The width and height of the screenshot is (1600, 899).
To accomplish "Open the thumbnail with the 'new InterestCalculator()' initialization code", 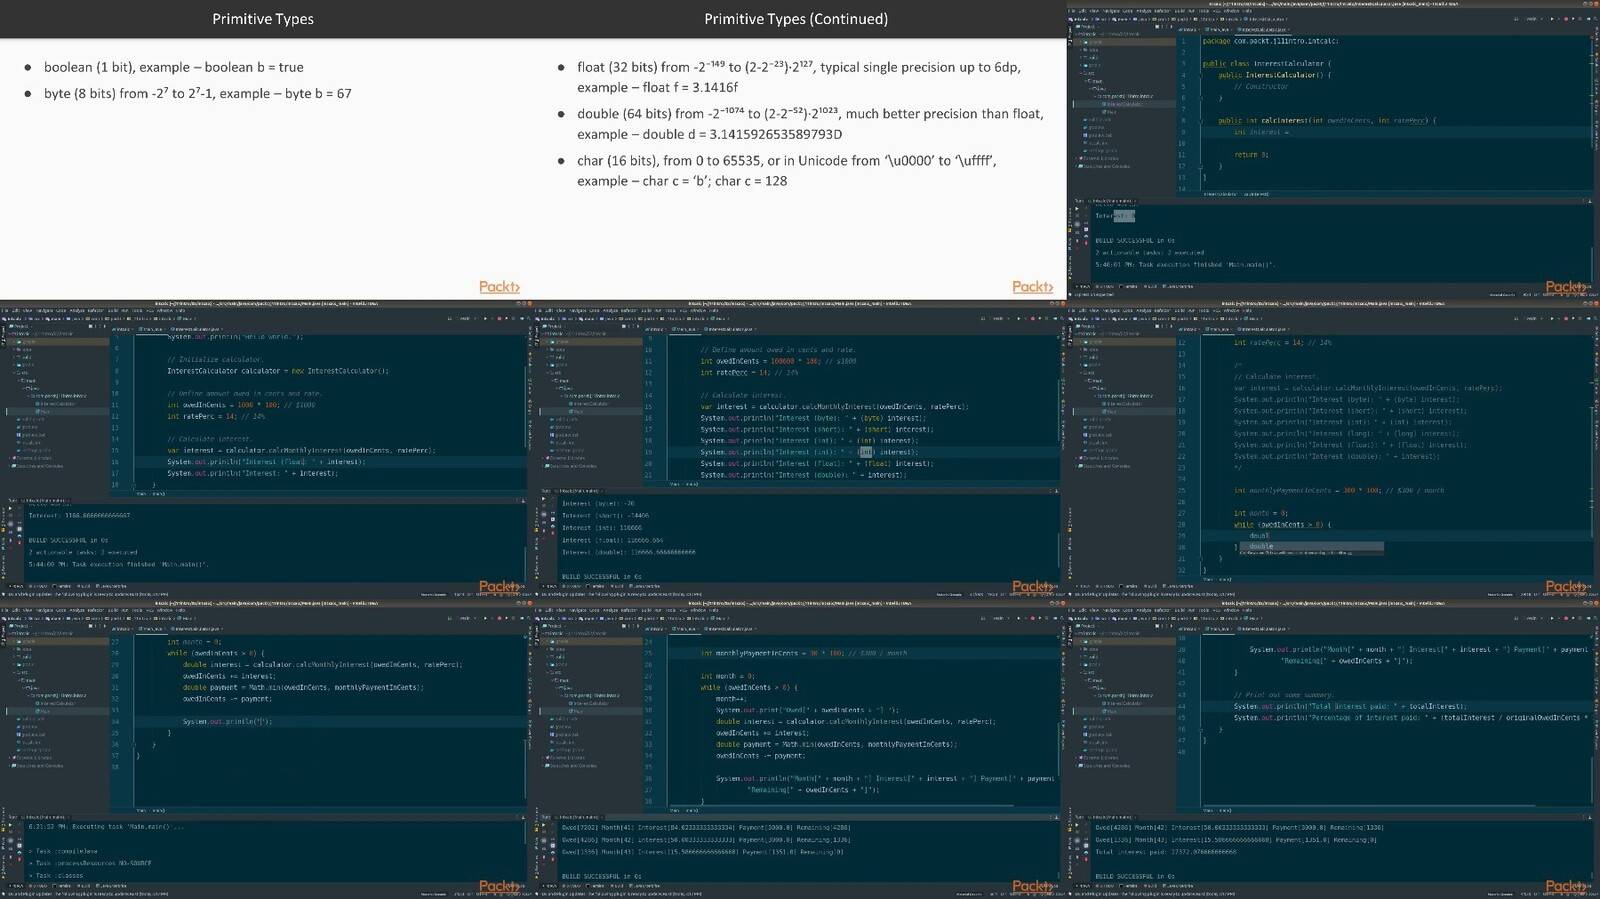I will (x=266, y=450).
